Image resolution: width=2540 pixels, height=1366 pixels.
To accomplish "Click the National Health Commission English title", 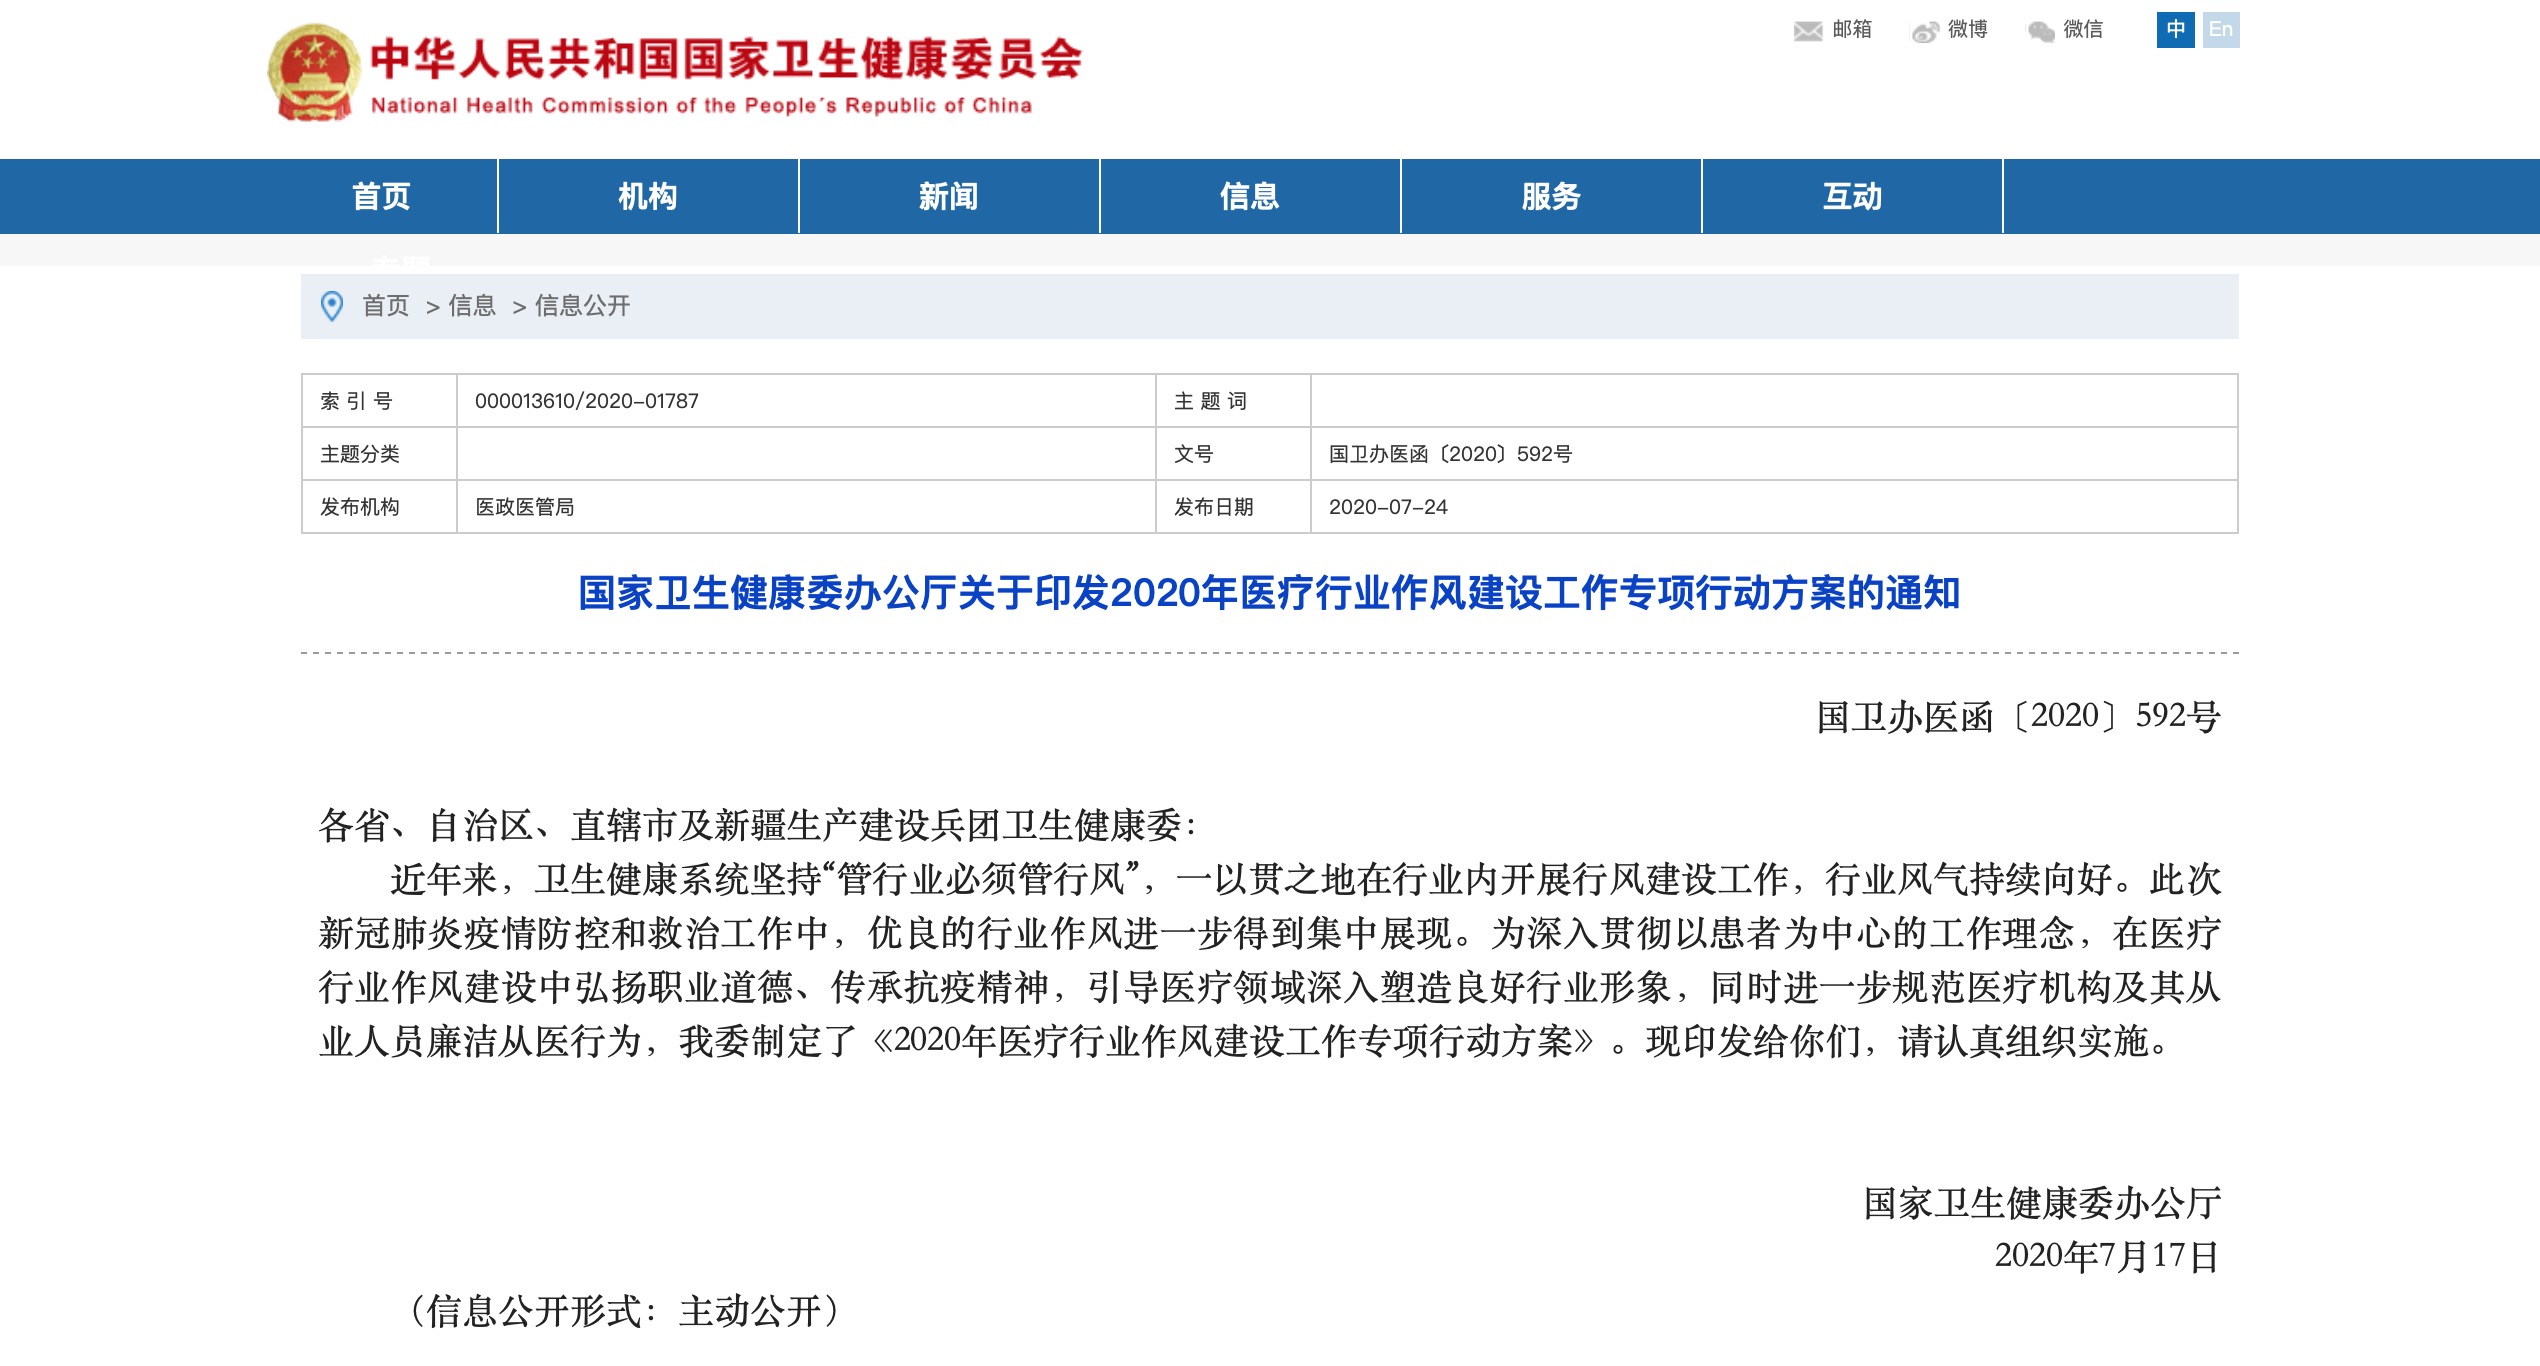I will tap(701, 106).
